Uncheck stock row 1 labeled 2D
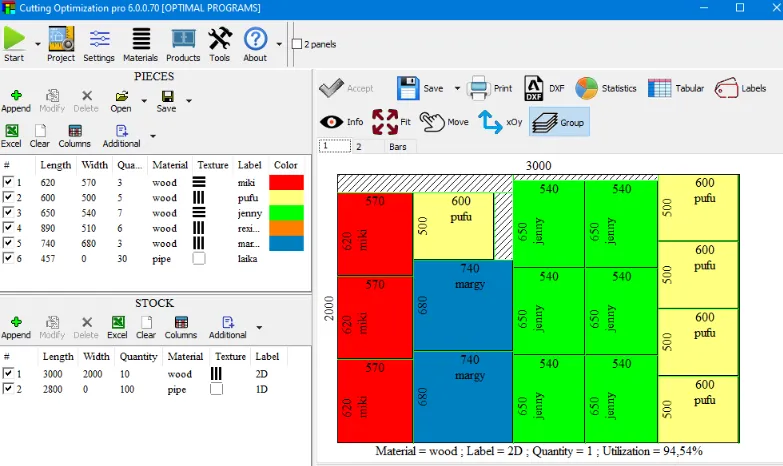783x466 pixels. [x=8, y=373]
